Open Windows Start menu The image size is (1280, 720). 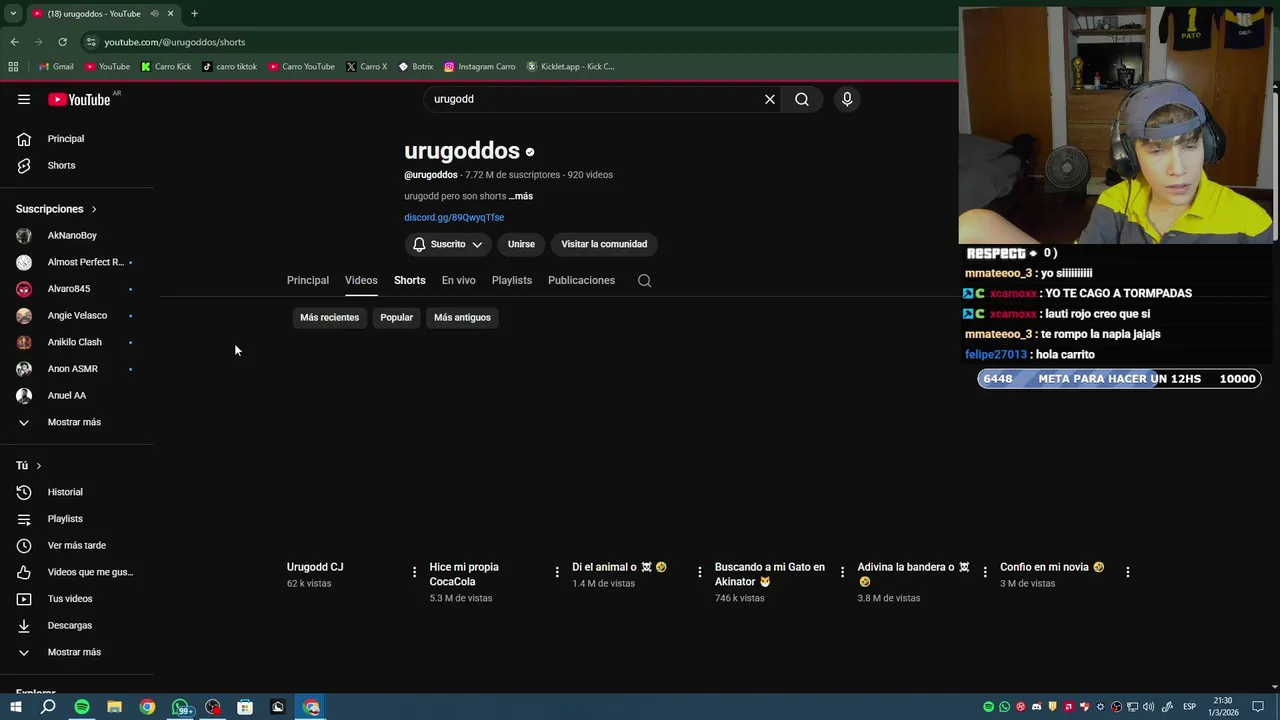tap(15, 707)
